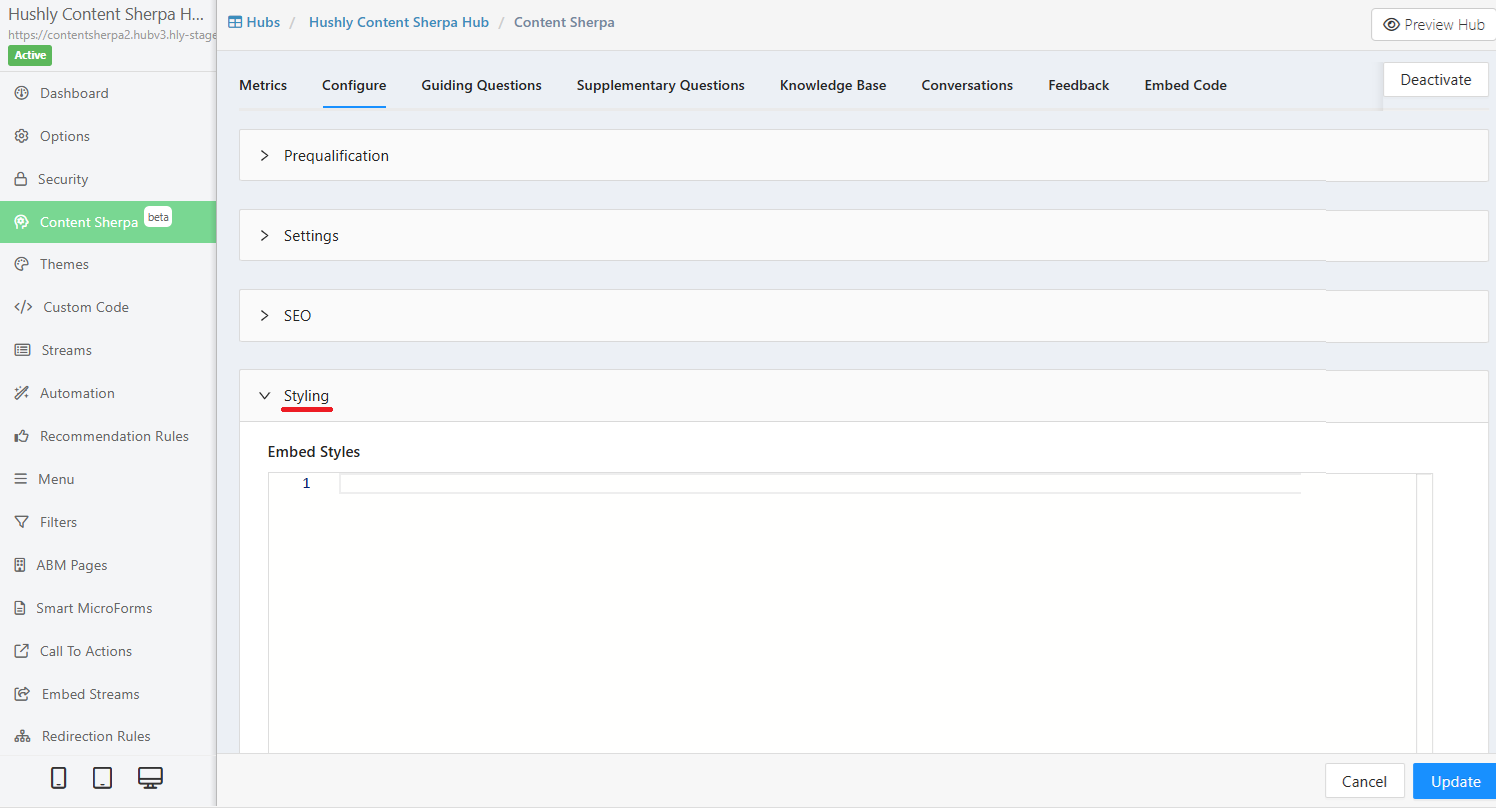Screen dimensions: 1496x808
Task: Switch to mobile phone preview
Action: (x=59, y=778)
